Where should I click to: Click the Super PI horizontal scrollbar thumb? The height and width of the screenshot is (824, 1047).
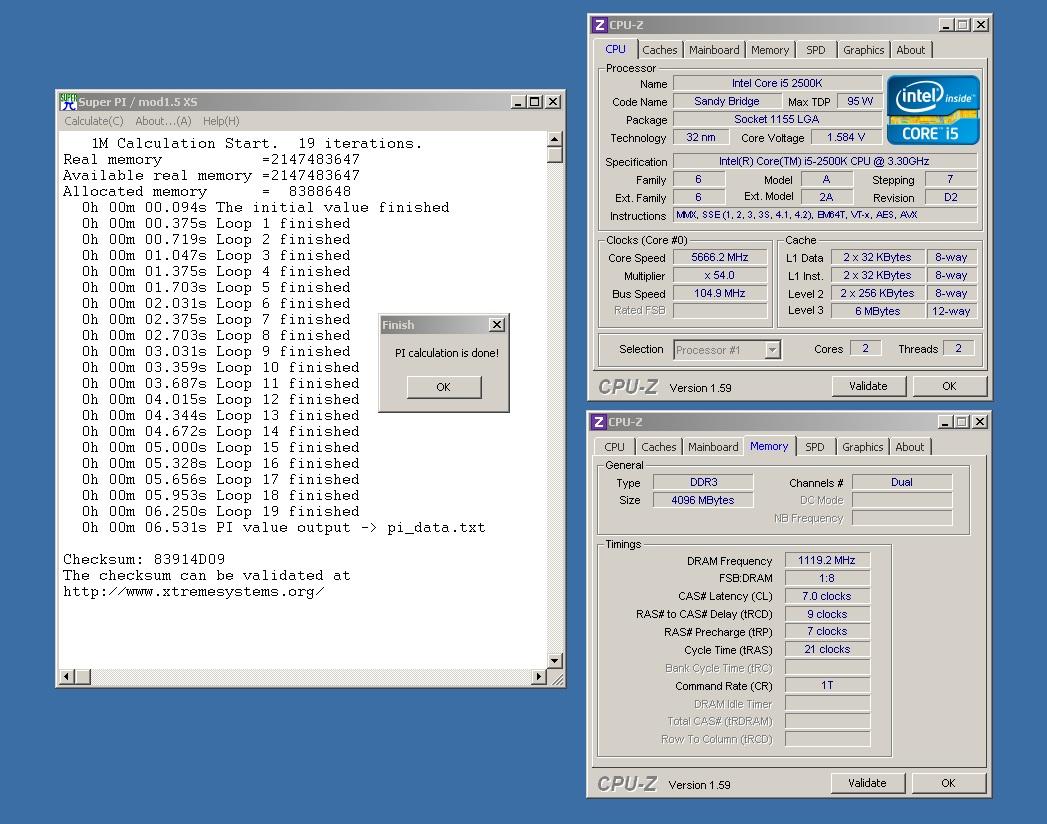82,676
